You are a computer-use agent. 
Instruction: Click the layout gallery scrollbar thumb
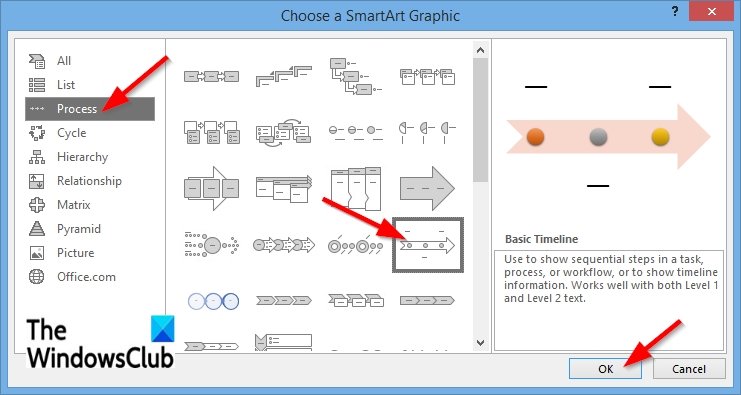coord(481,120)
